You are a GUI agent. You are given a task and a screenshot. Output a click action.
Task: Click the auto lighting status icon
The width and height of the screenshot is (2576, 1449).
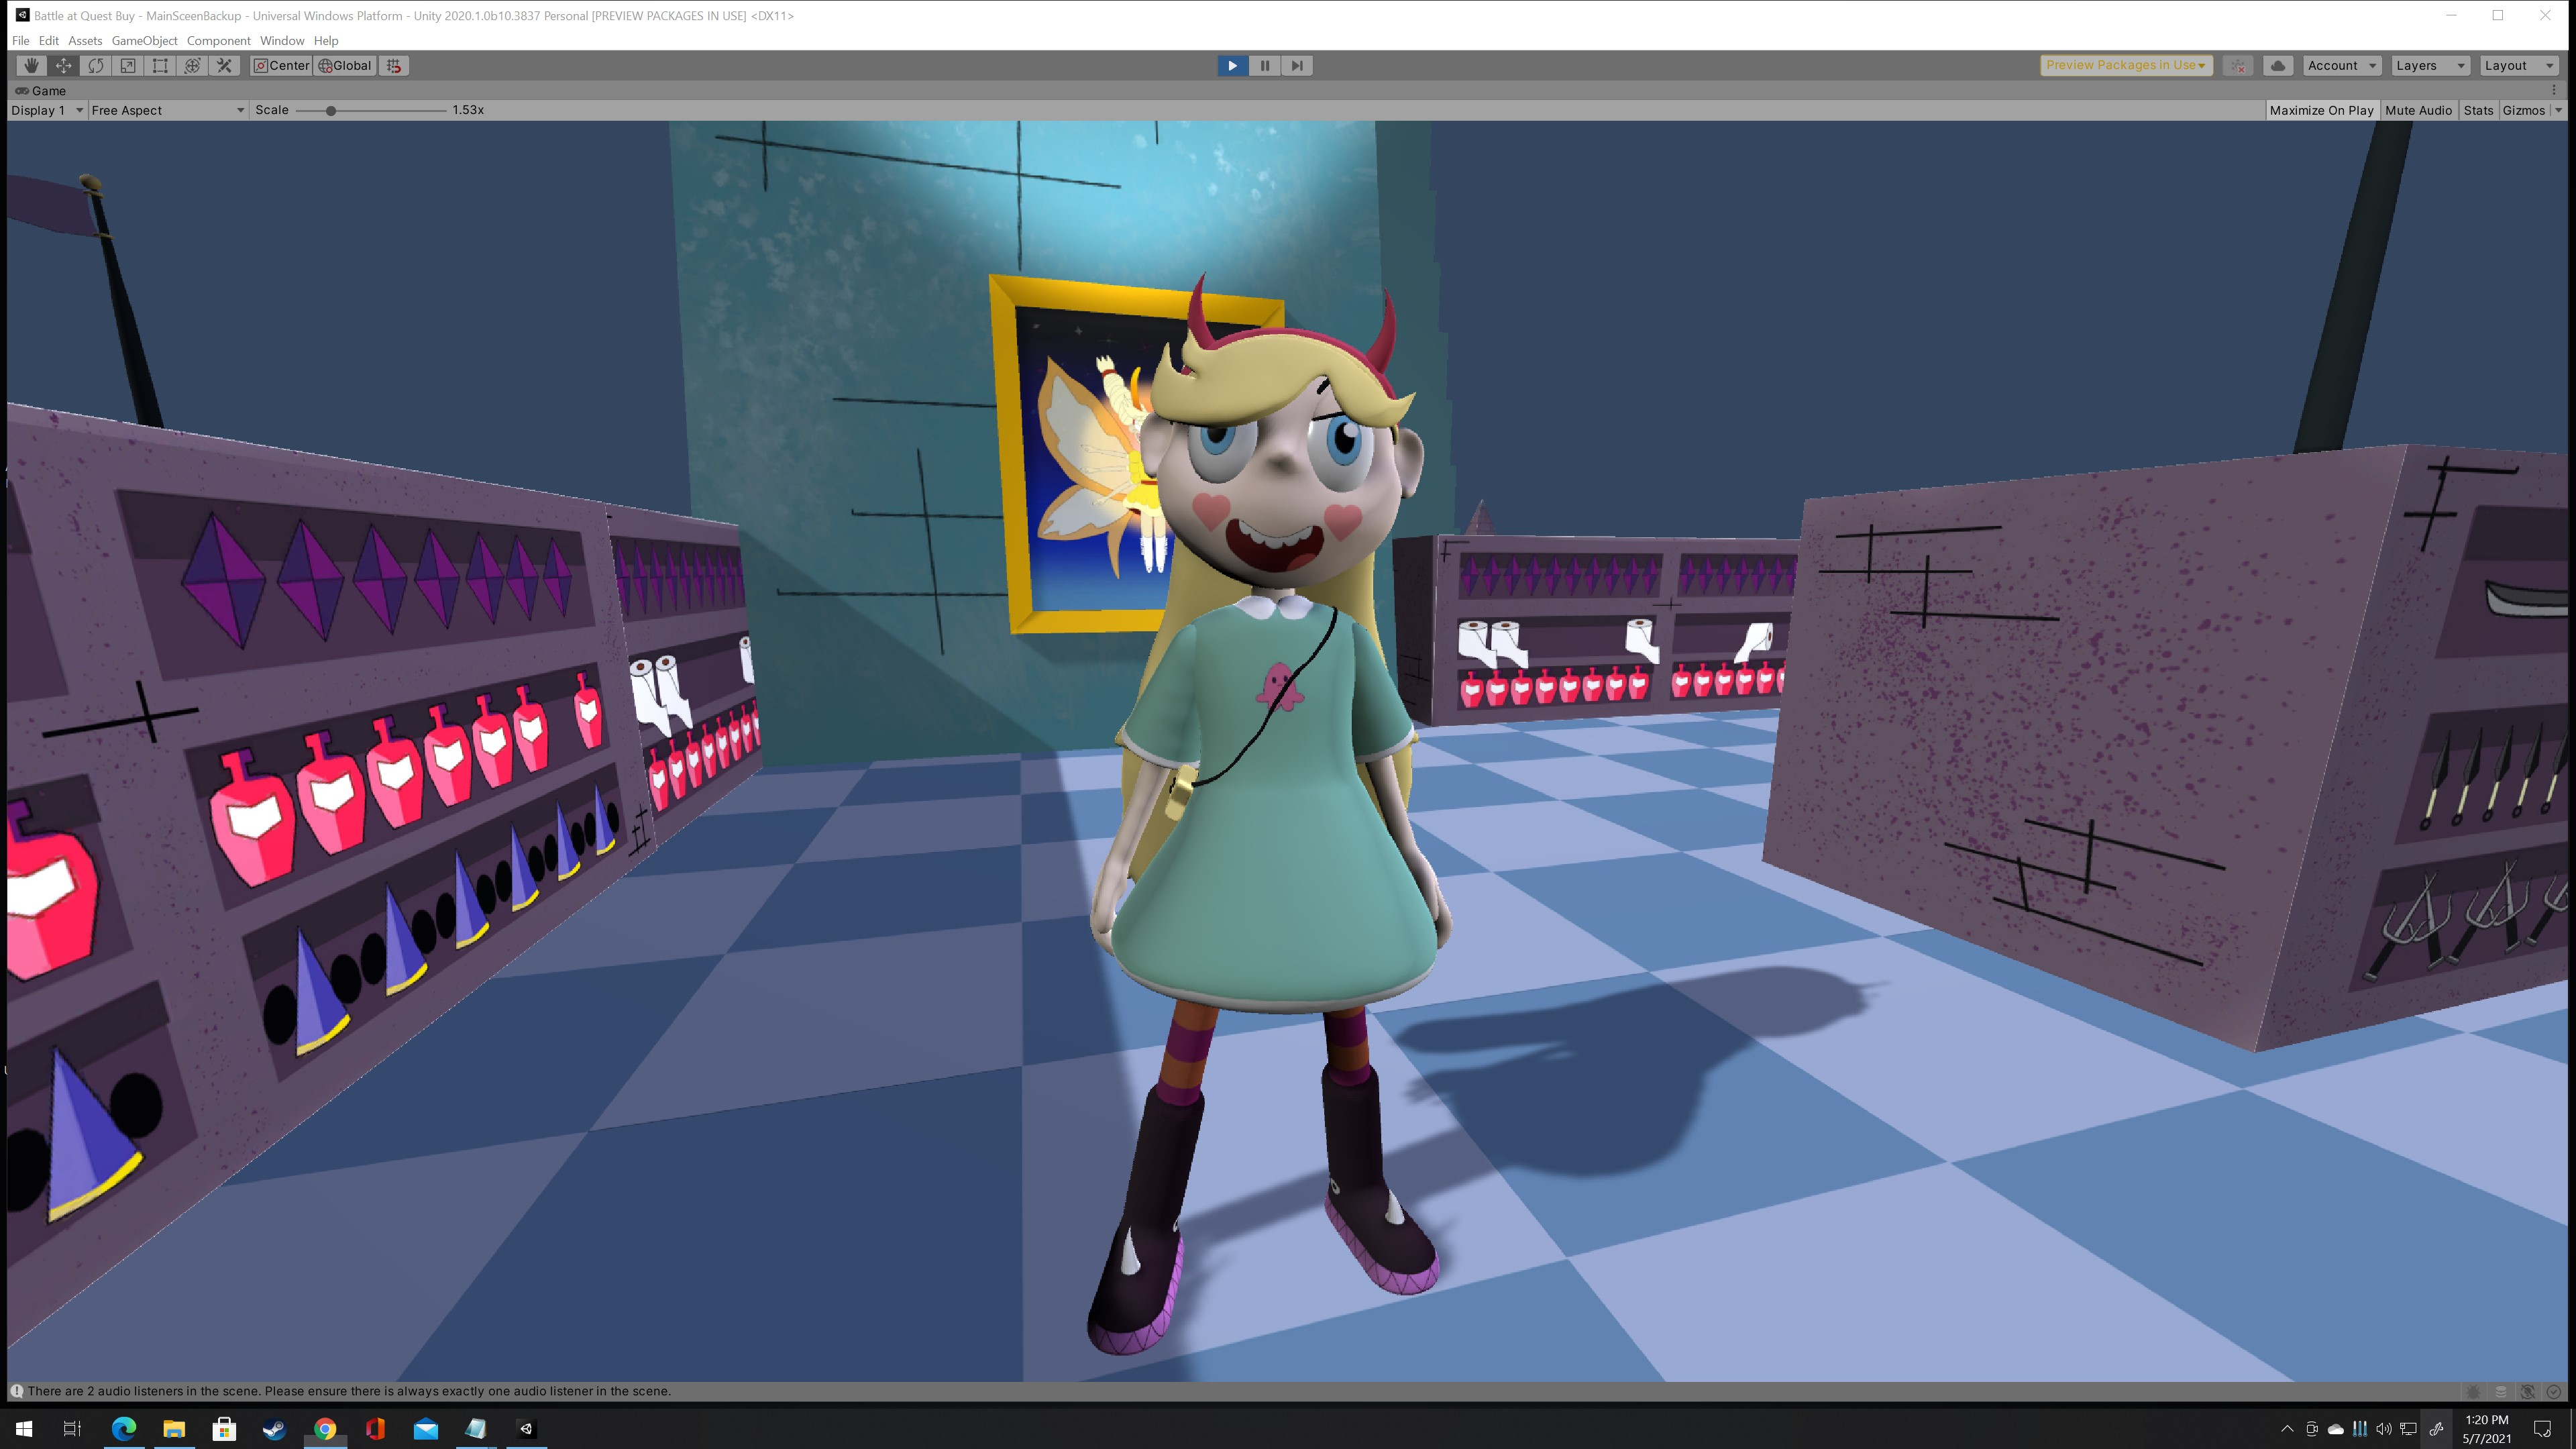[x=2527, y=1391]
